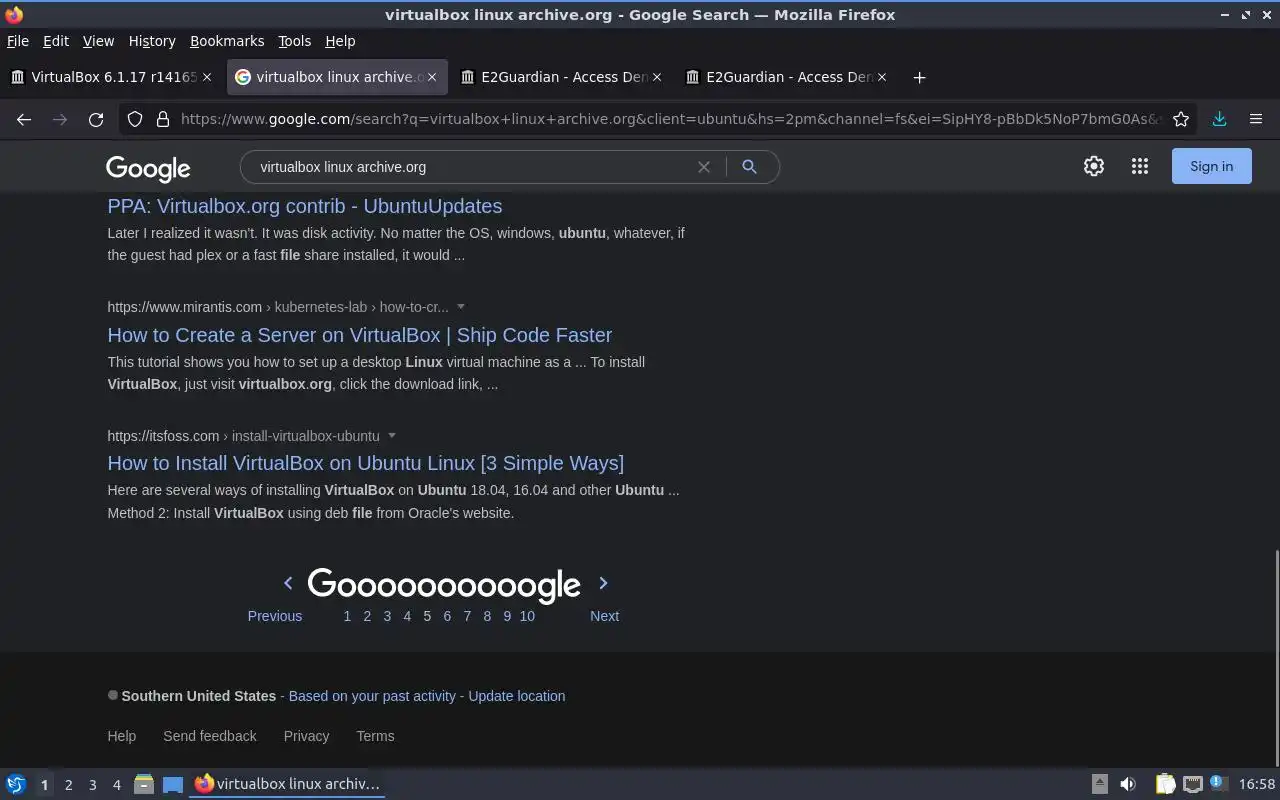Open the History menu
Viewport: 1280px width, 800px height.
coord(152,41)
